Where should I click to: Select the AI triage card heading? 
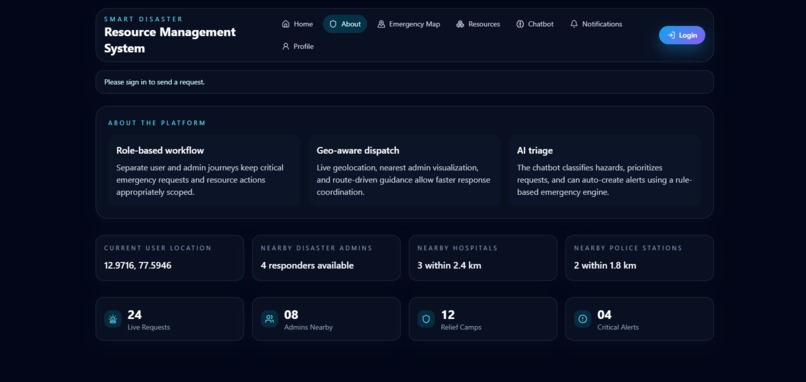click(x=535, y=151)
